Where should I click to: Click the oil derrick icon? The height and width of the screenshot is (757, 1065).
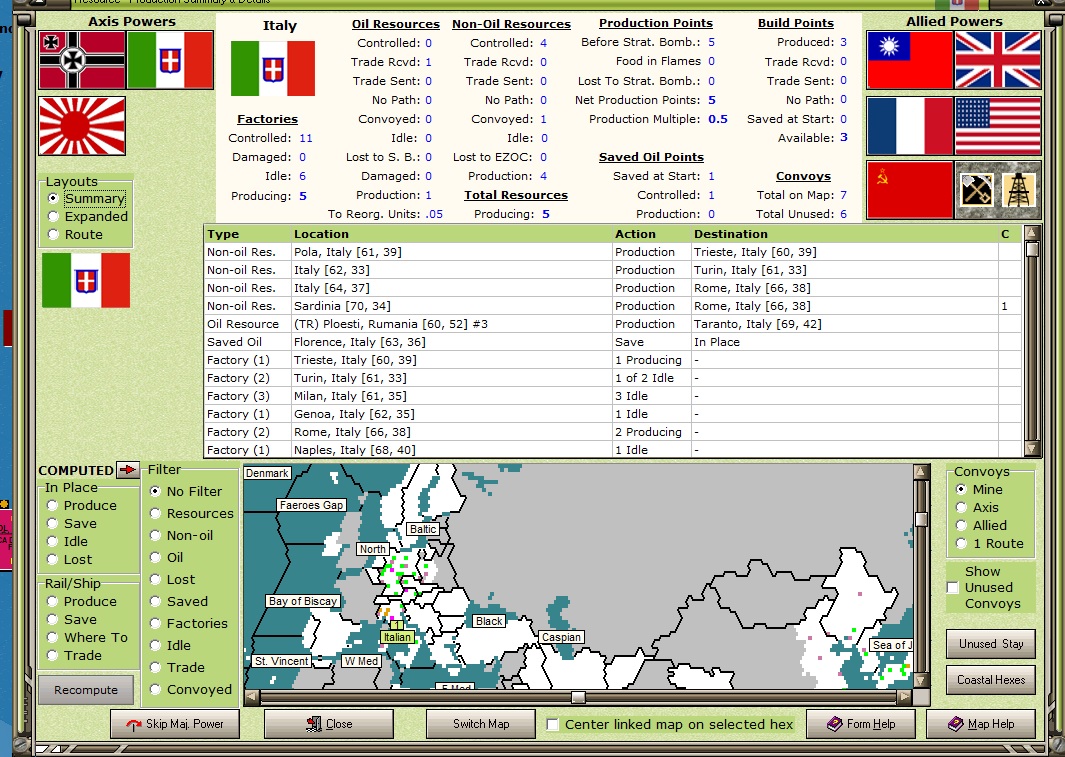click(x=1019, y=190)
